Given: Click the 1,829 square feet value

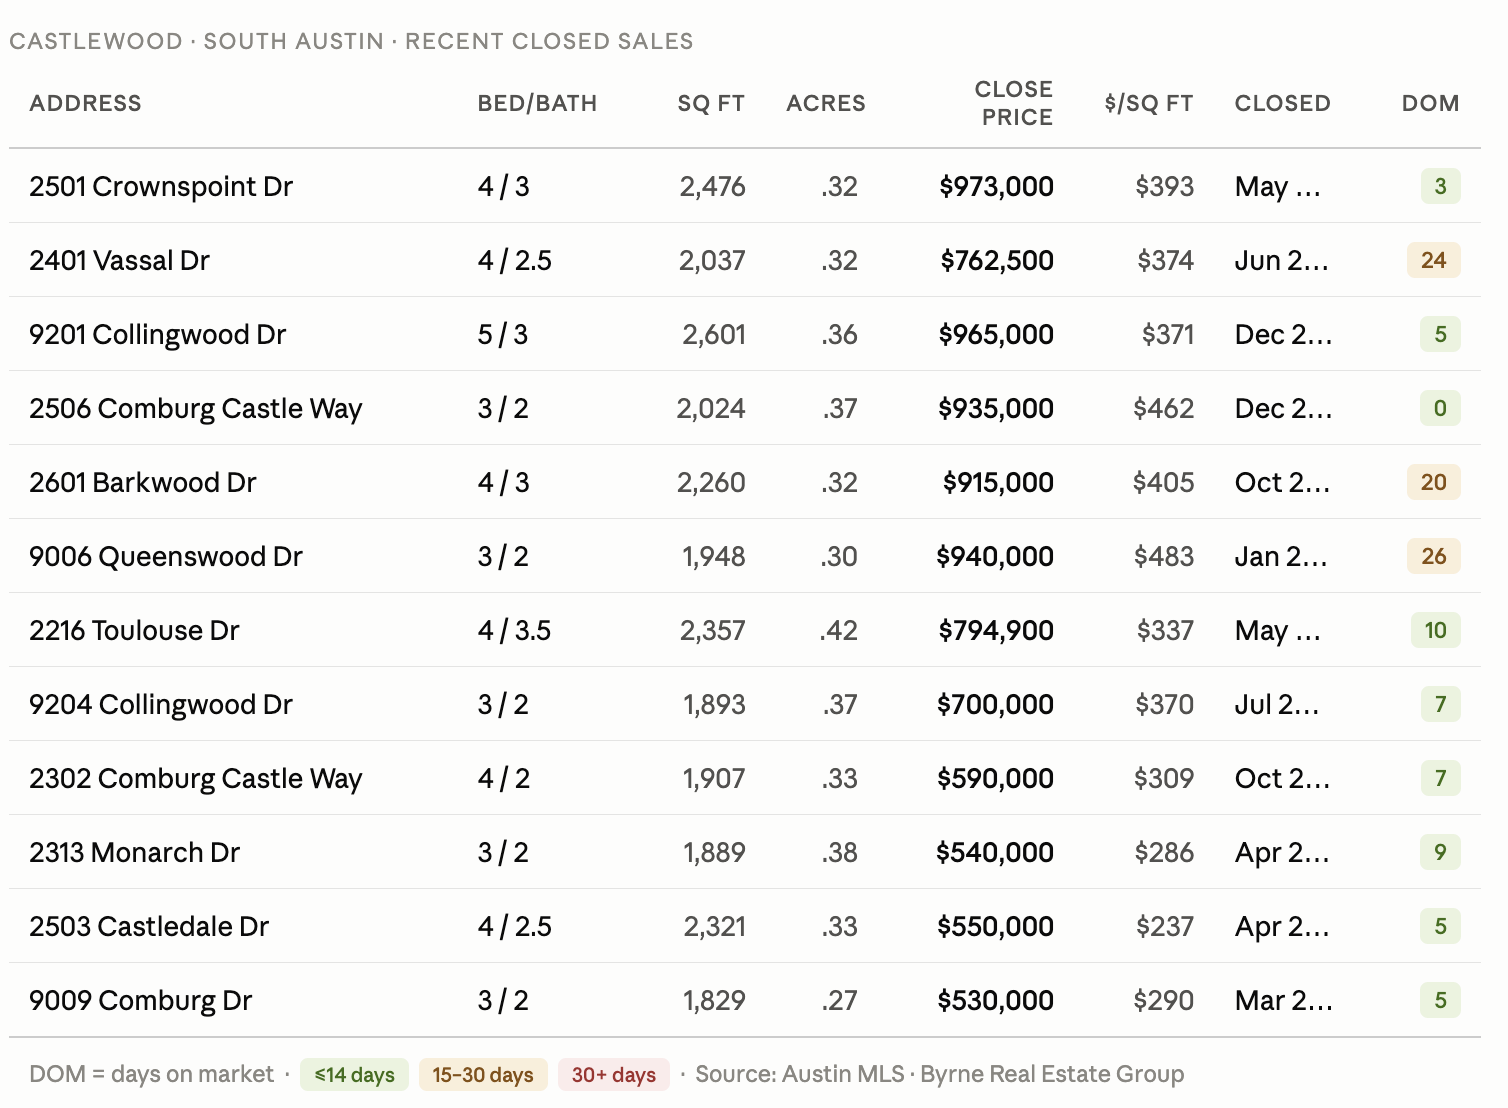Looking at the screenshot, I should tap(714, 1000).
